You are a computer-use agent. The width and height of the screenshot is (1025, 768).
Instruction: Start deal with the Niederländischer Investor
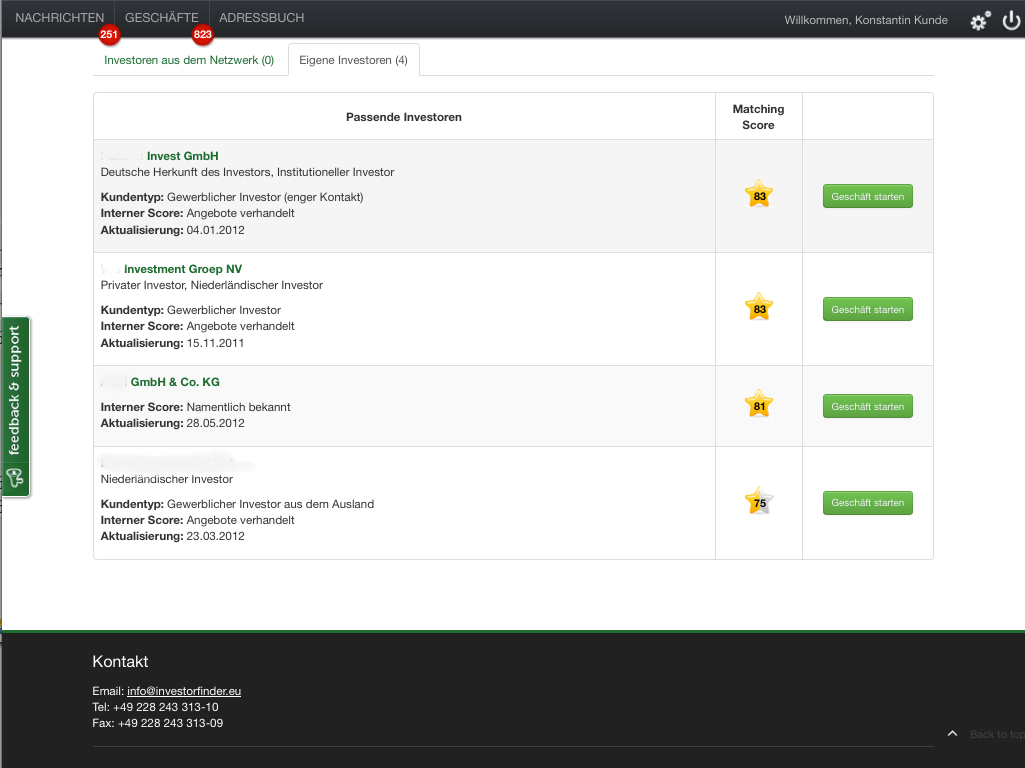tap(867, 503)
